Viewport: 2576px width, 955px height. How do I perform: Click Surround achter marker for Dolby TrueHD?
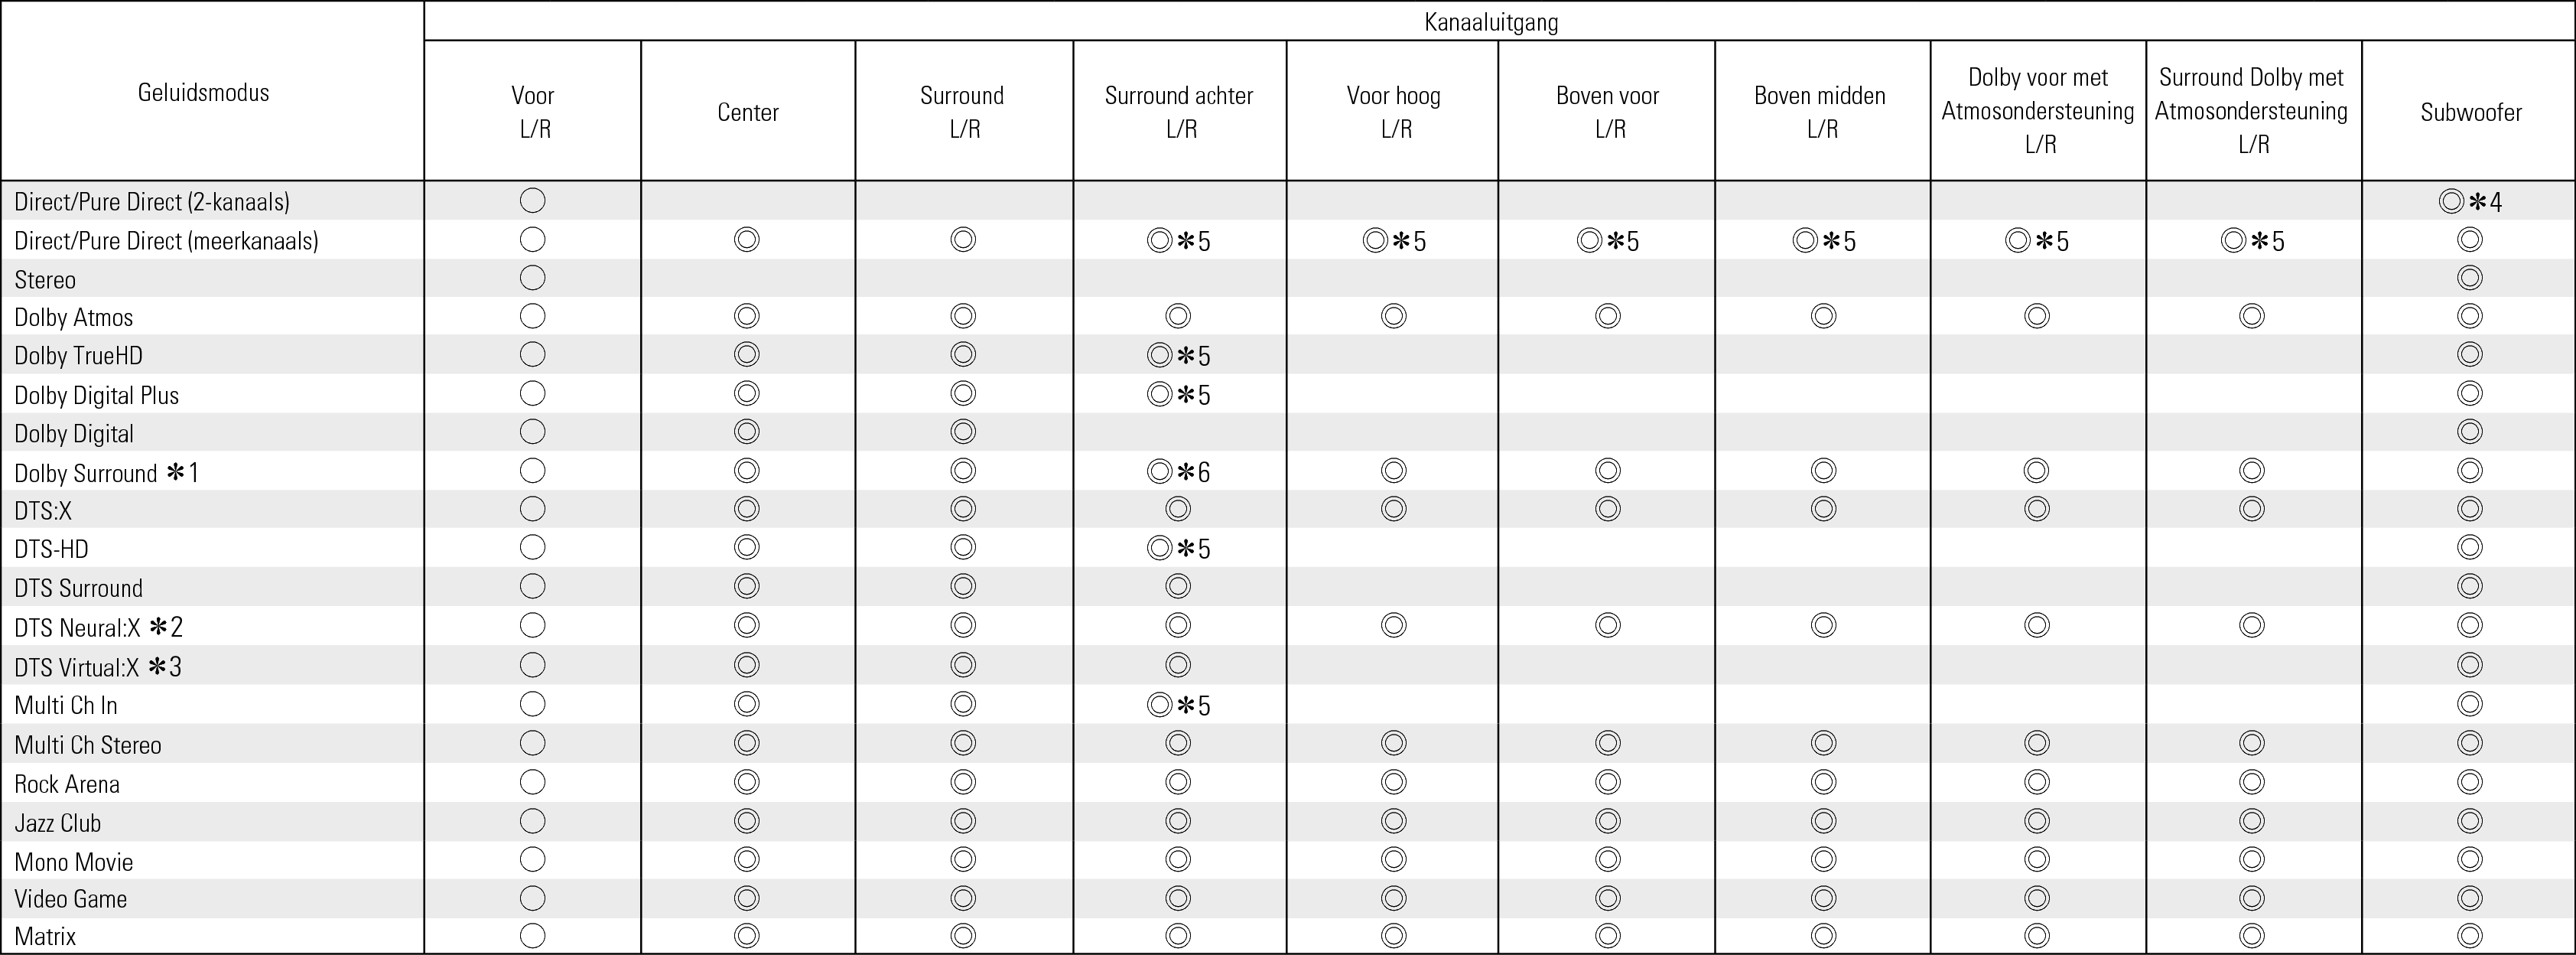click(x=1178, y=355)
